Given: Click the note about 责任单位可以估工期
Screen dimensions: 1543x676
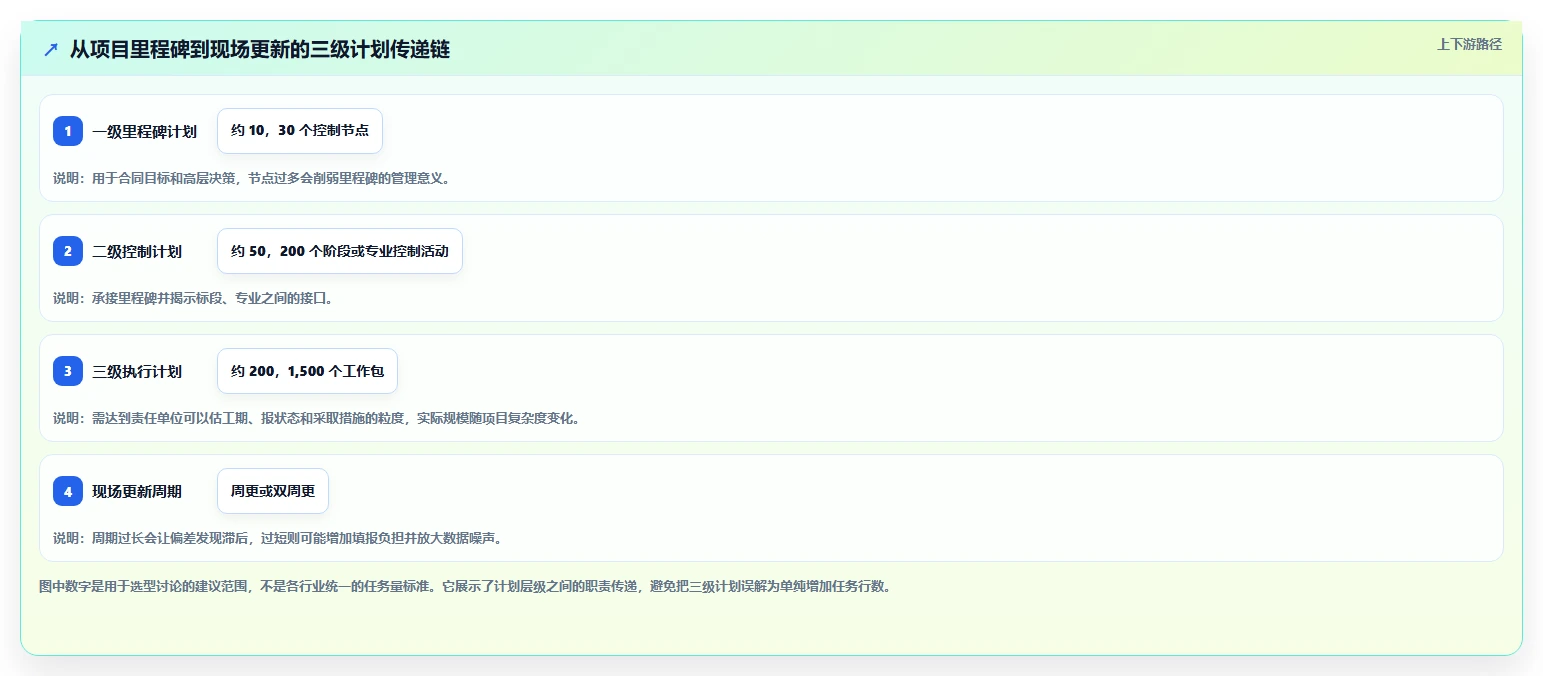Looking at the screenshot, I should click(x=317, y=419).
